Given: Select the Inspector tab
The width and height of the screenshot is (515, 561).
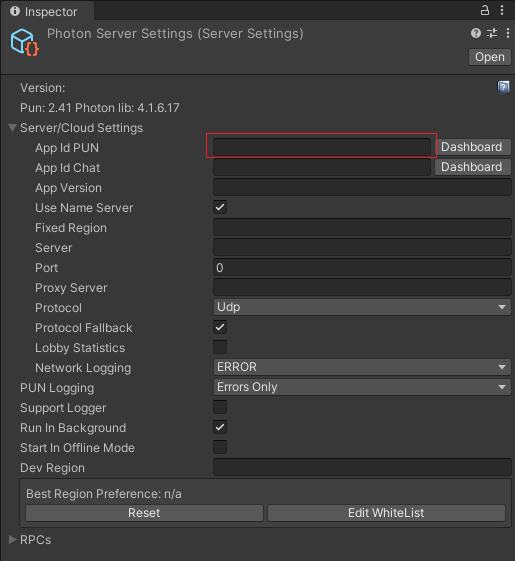Looking at the screenshot, I should (x=48, y=11).
